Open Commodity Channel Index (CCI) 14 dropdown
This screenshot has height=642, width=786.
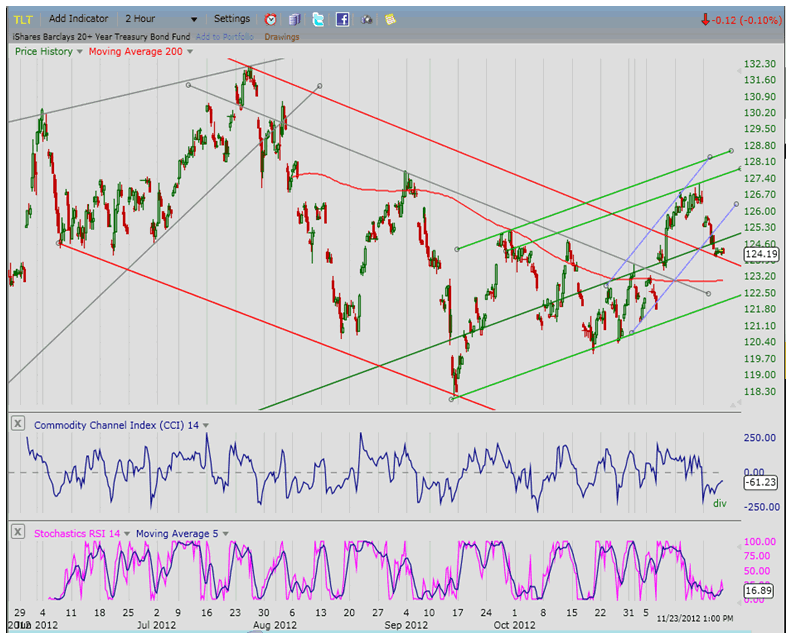206,425
